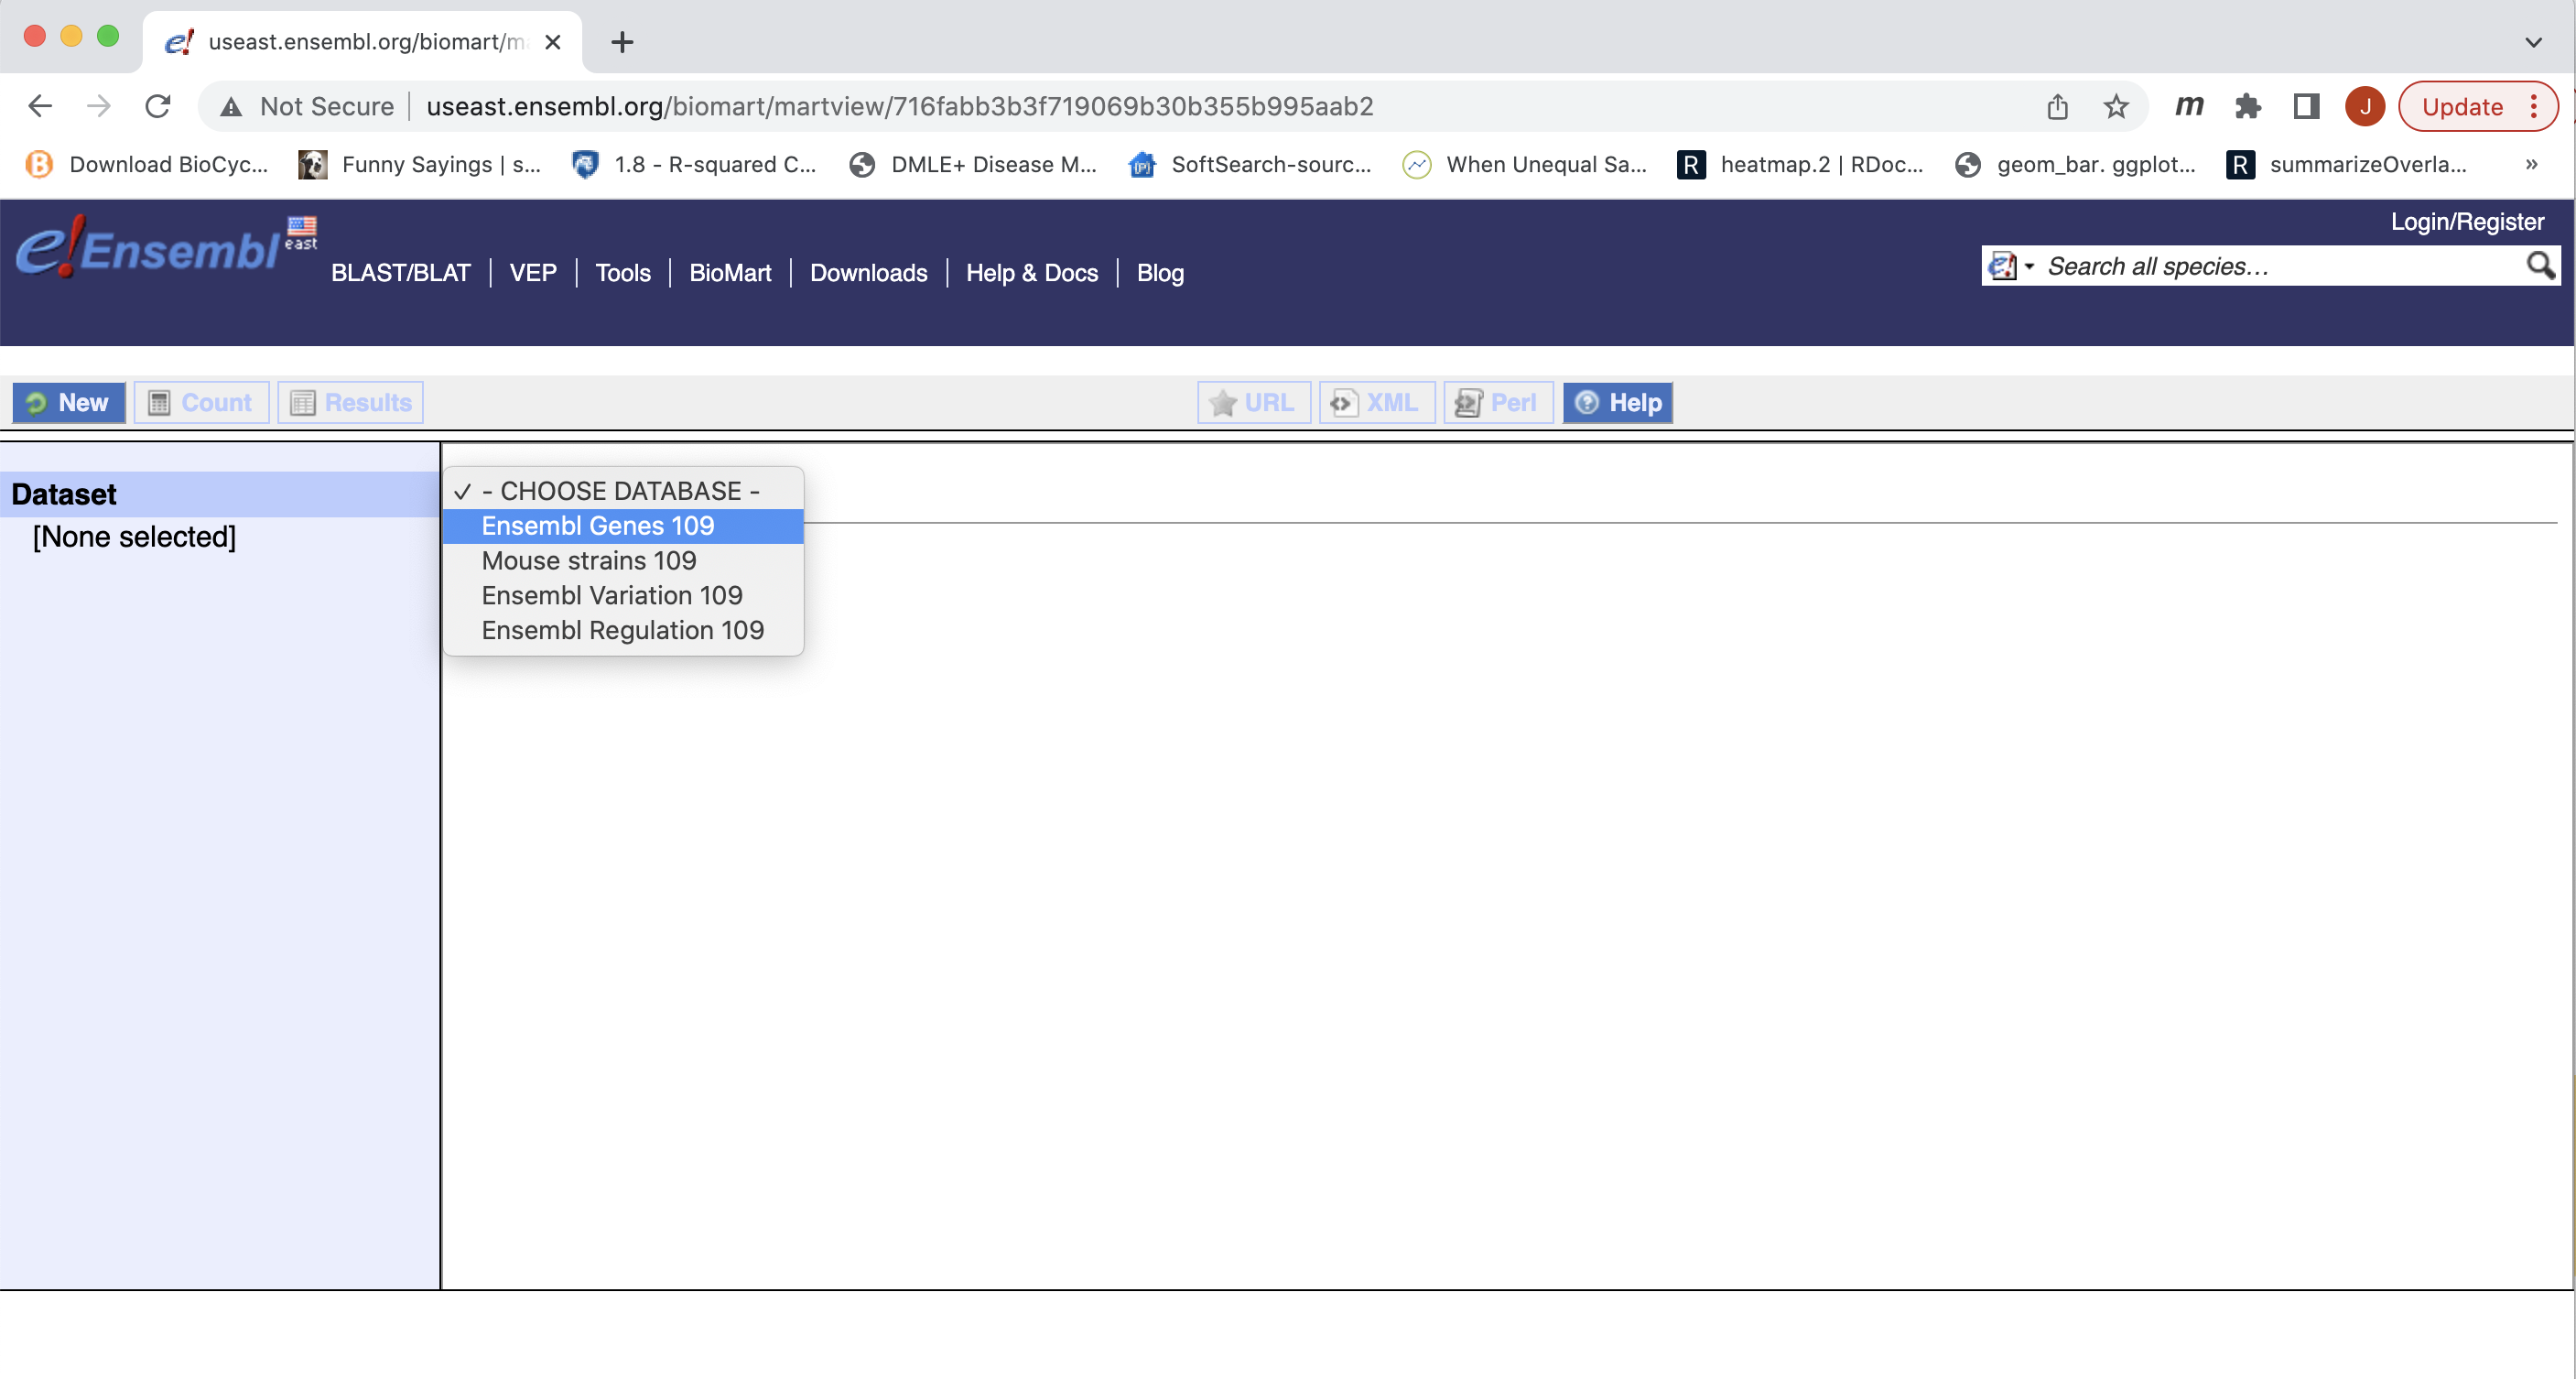2576x1379 pixels.
Task: Open Chrome menu three dots
Action: point(2535,107)
